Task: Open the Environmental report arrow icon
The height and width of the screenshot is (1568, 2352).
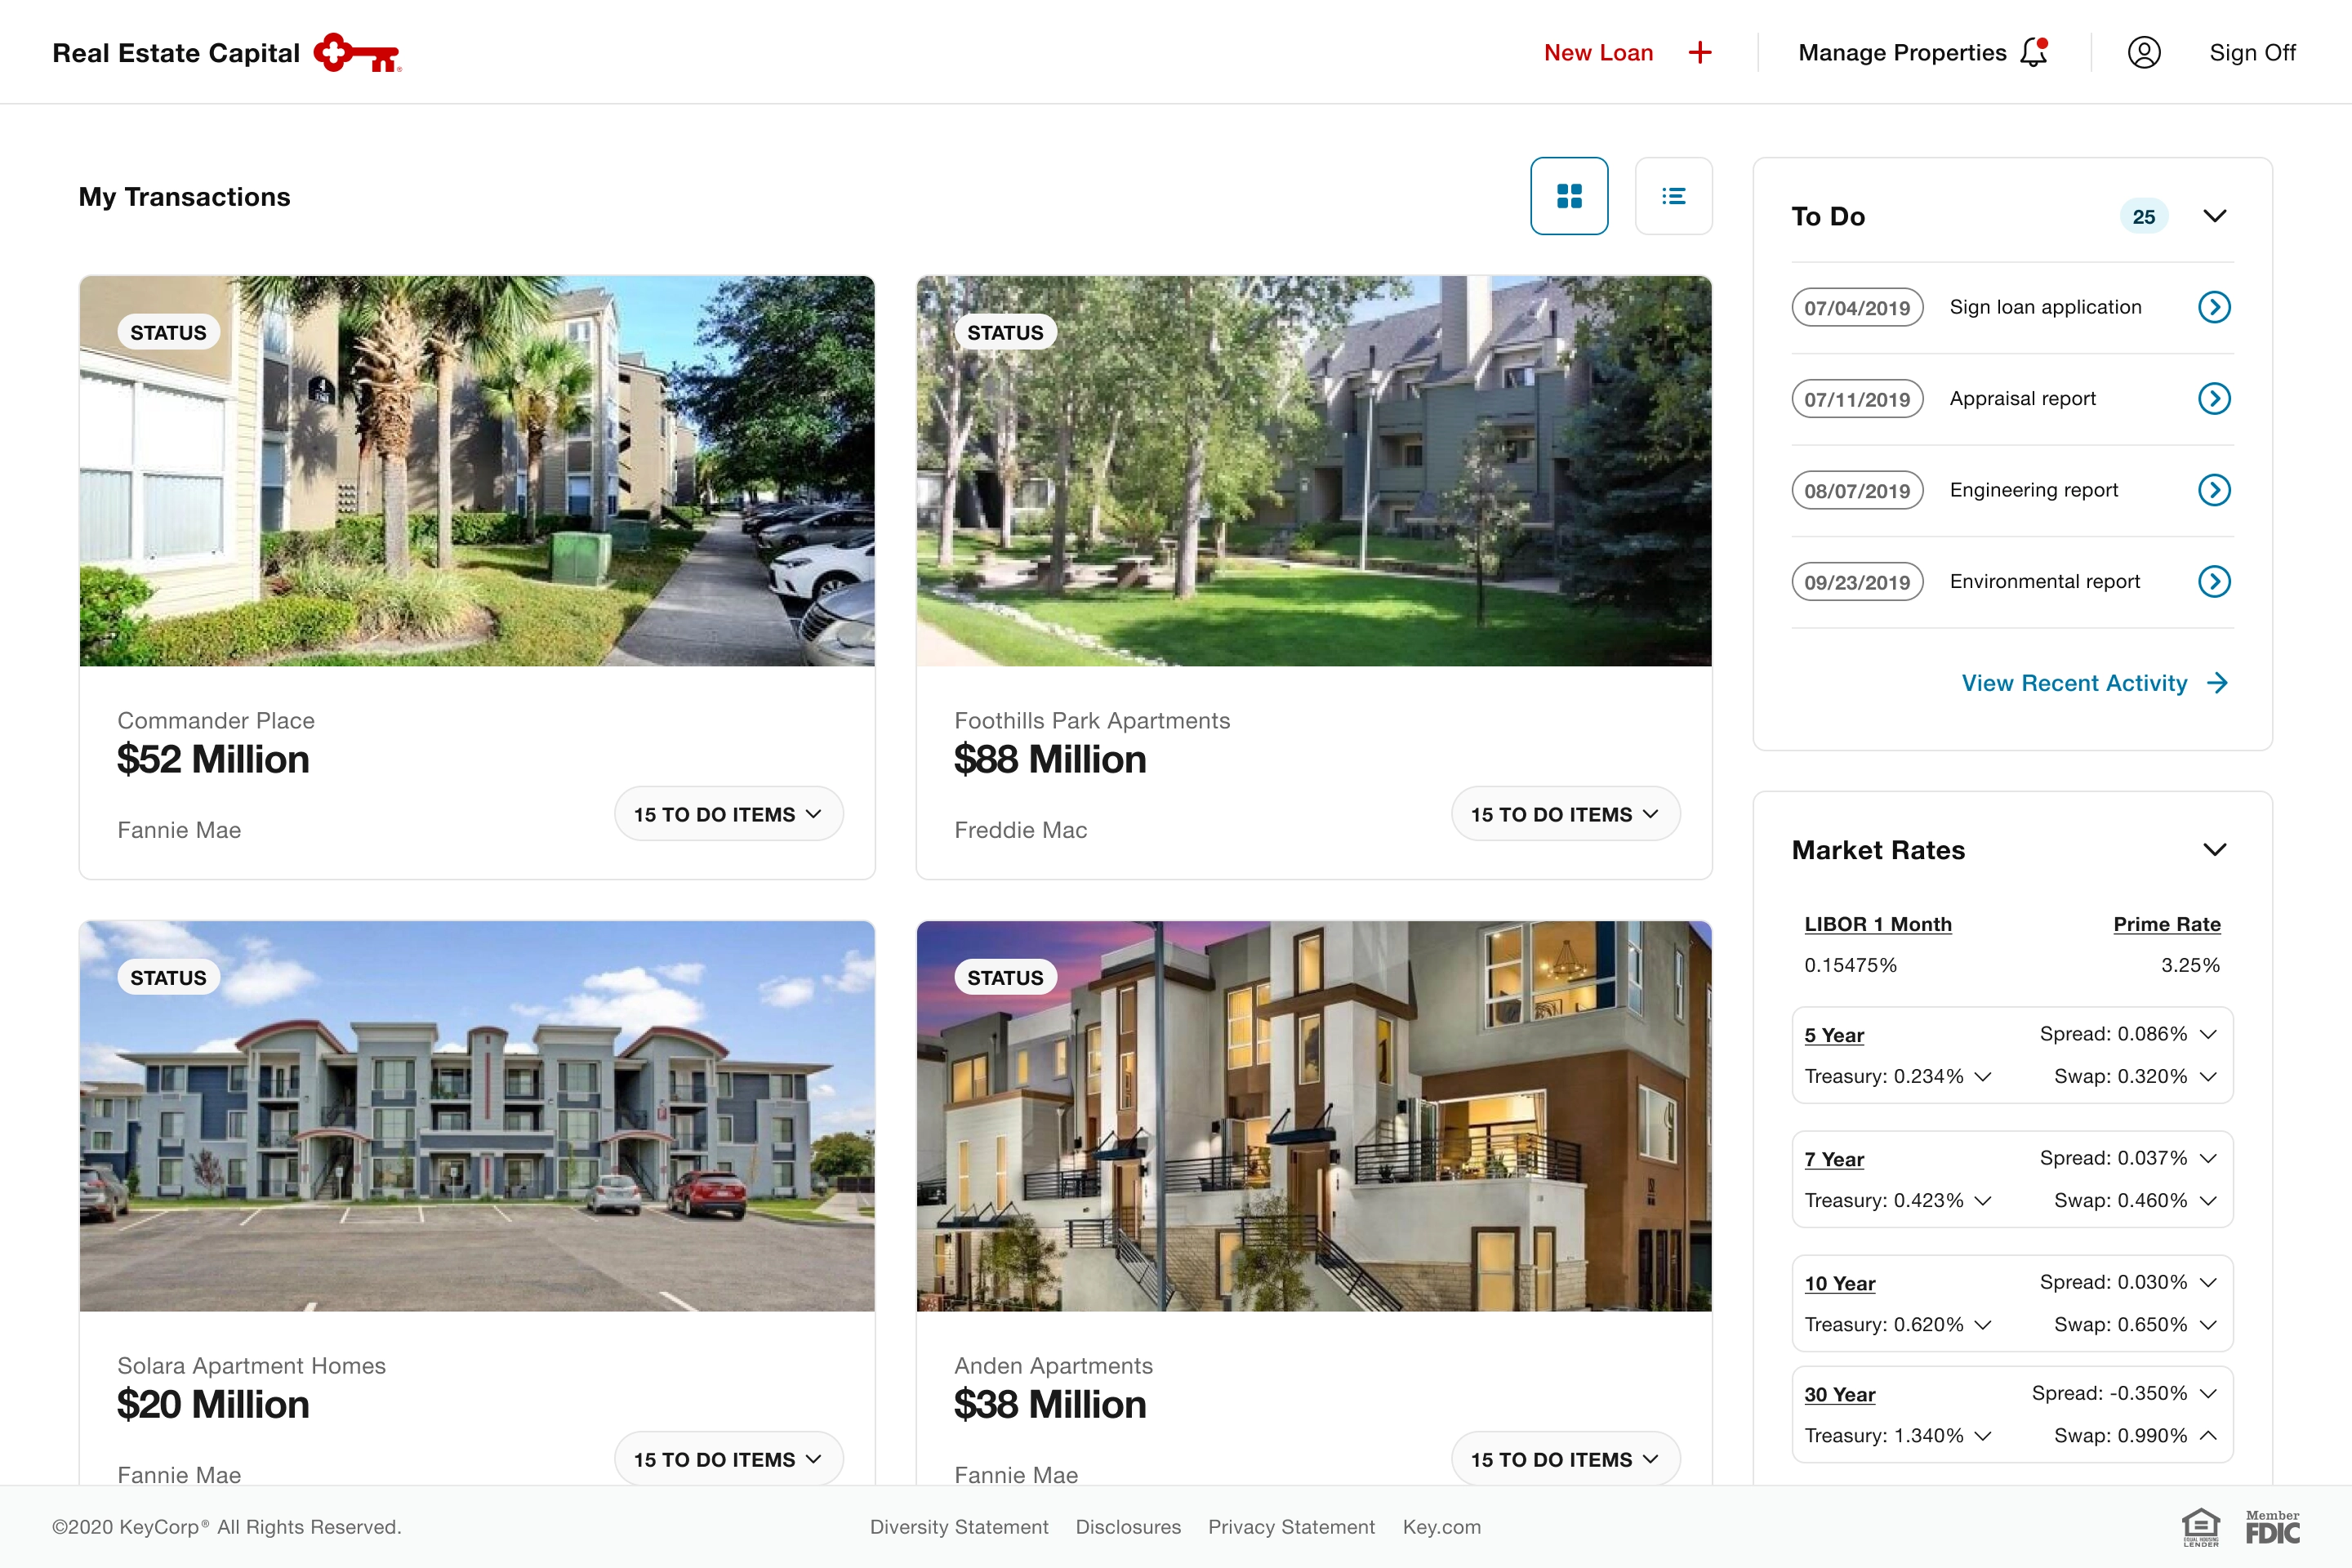Action: coord(2214,582)
